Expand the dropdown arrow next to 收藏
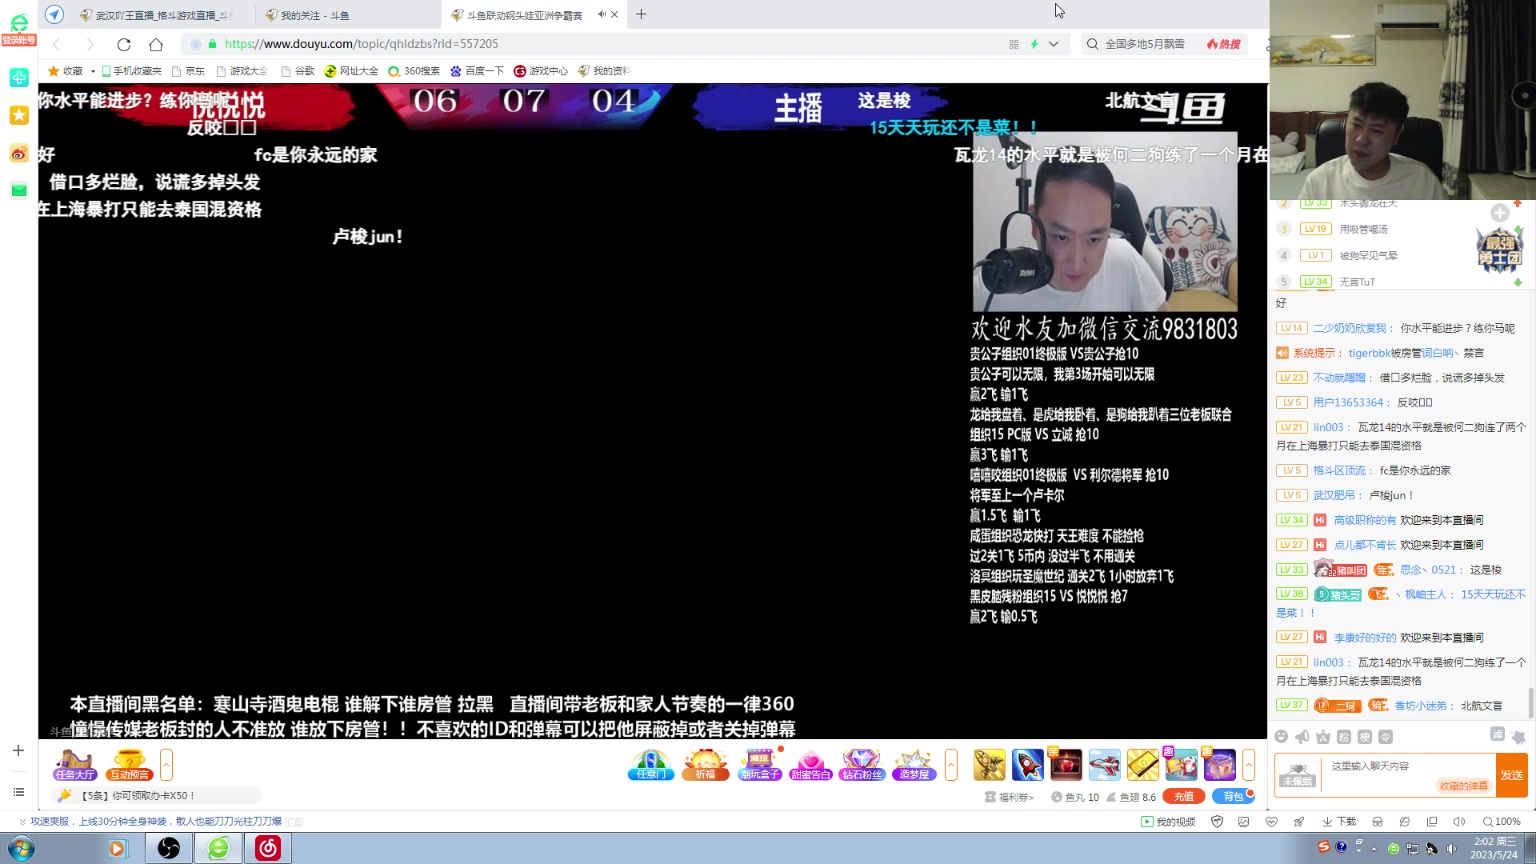1536x864 pixels. [93, 71]
